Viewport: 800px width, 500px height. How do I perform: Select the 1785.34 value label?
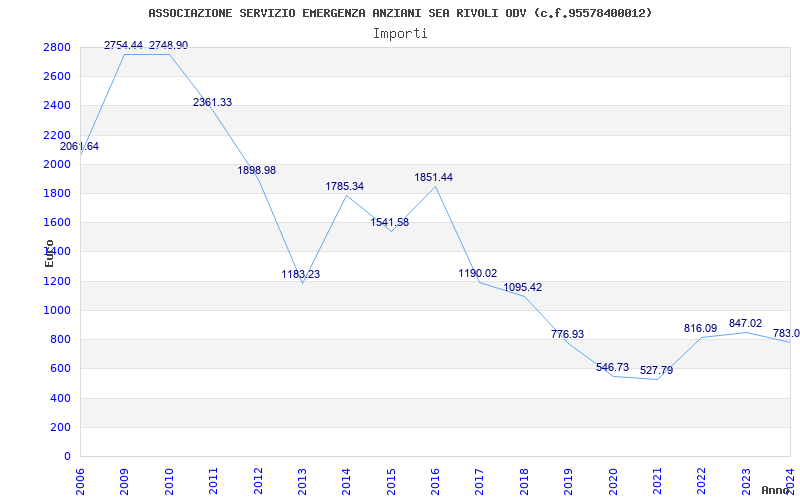pos(344,187)
